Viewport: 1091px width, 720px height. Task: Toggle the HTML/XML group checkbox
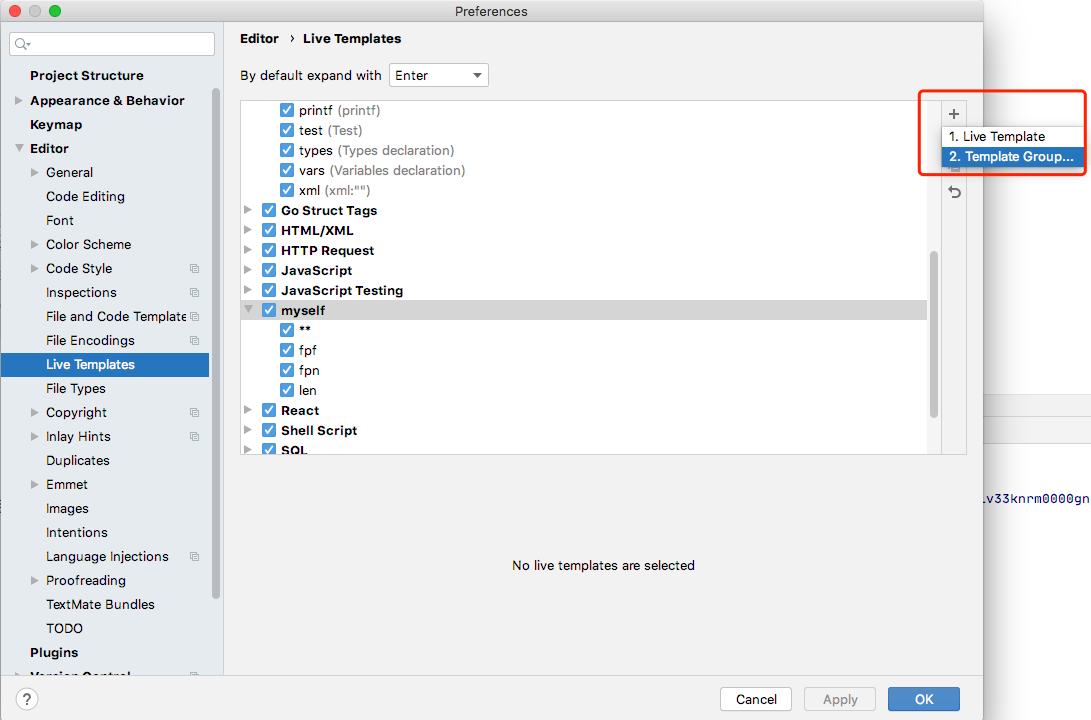click(x=269, y=230)
